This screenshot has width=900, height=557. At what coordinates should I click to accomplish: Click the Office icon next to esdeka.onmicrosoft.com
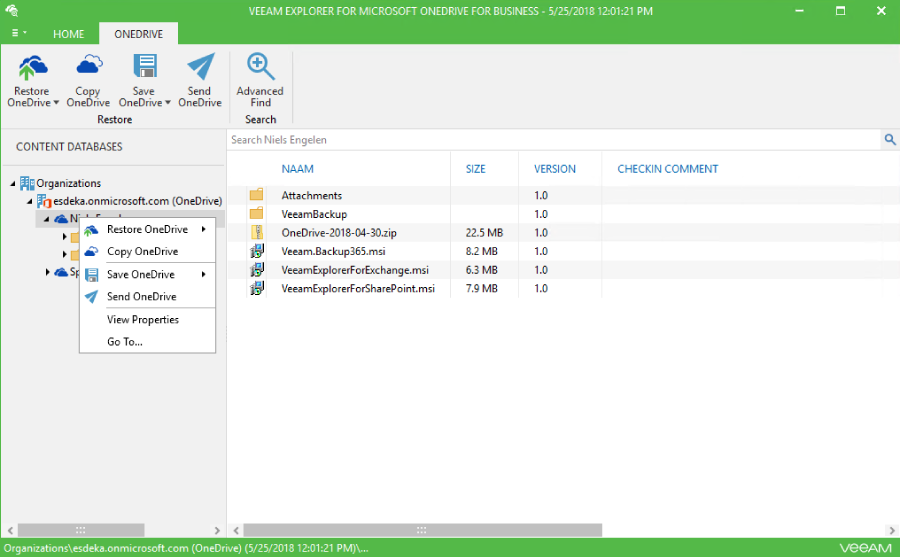44,201
